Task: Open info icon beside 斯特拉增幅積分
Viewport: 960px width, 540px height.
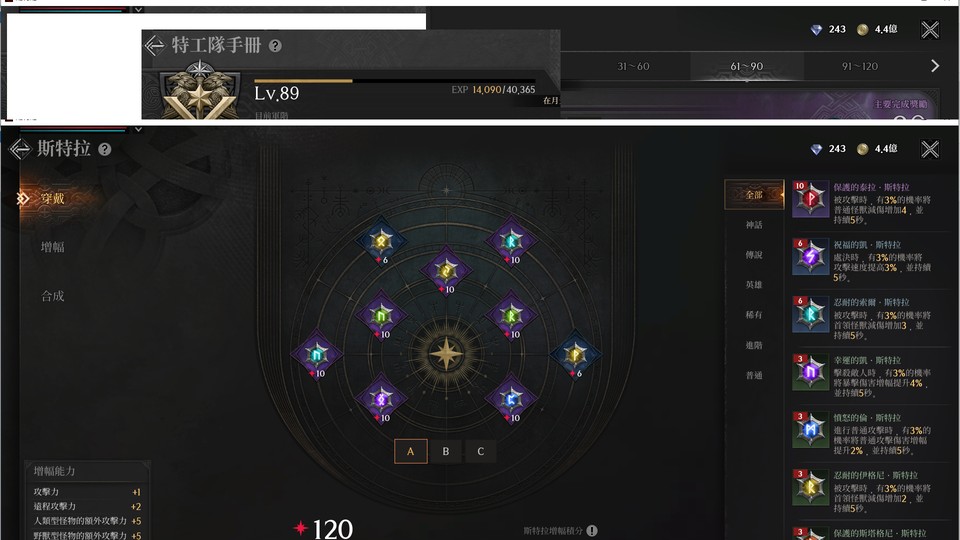Action: 592,531
